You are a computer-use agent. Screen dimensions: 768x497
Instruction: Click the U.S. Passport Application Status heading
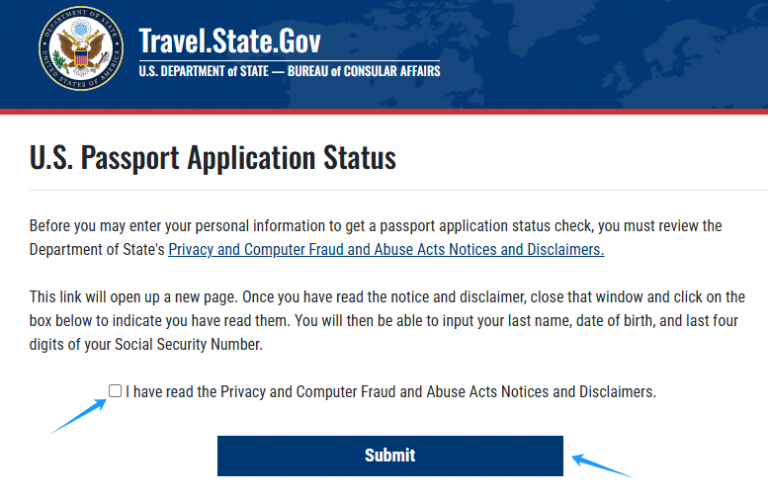[x=213, y=158]
